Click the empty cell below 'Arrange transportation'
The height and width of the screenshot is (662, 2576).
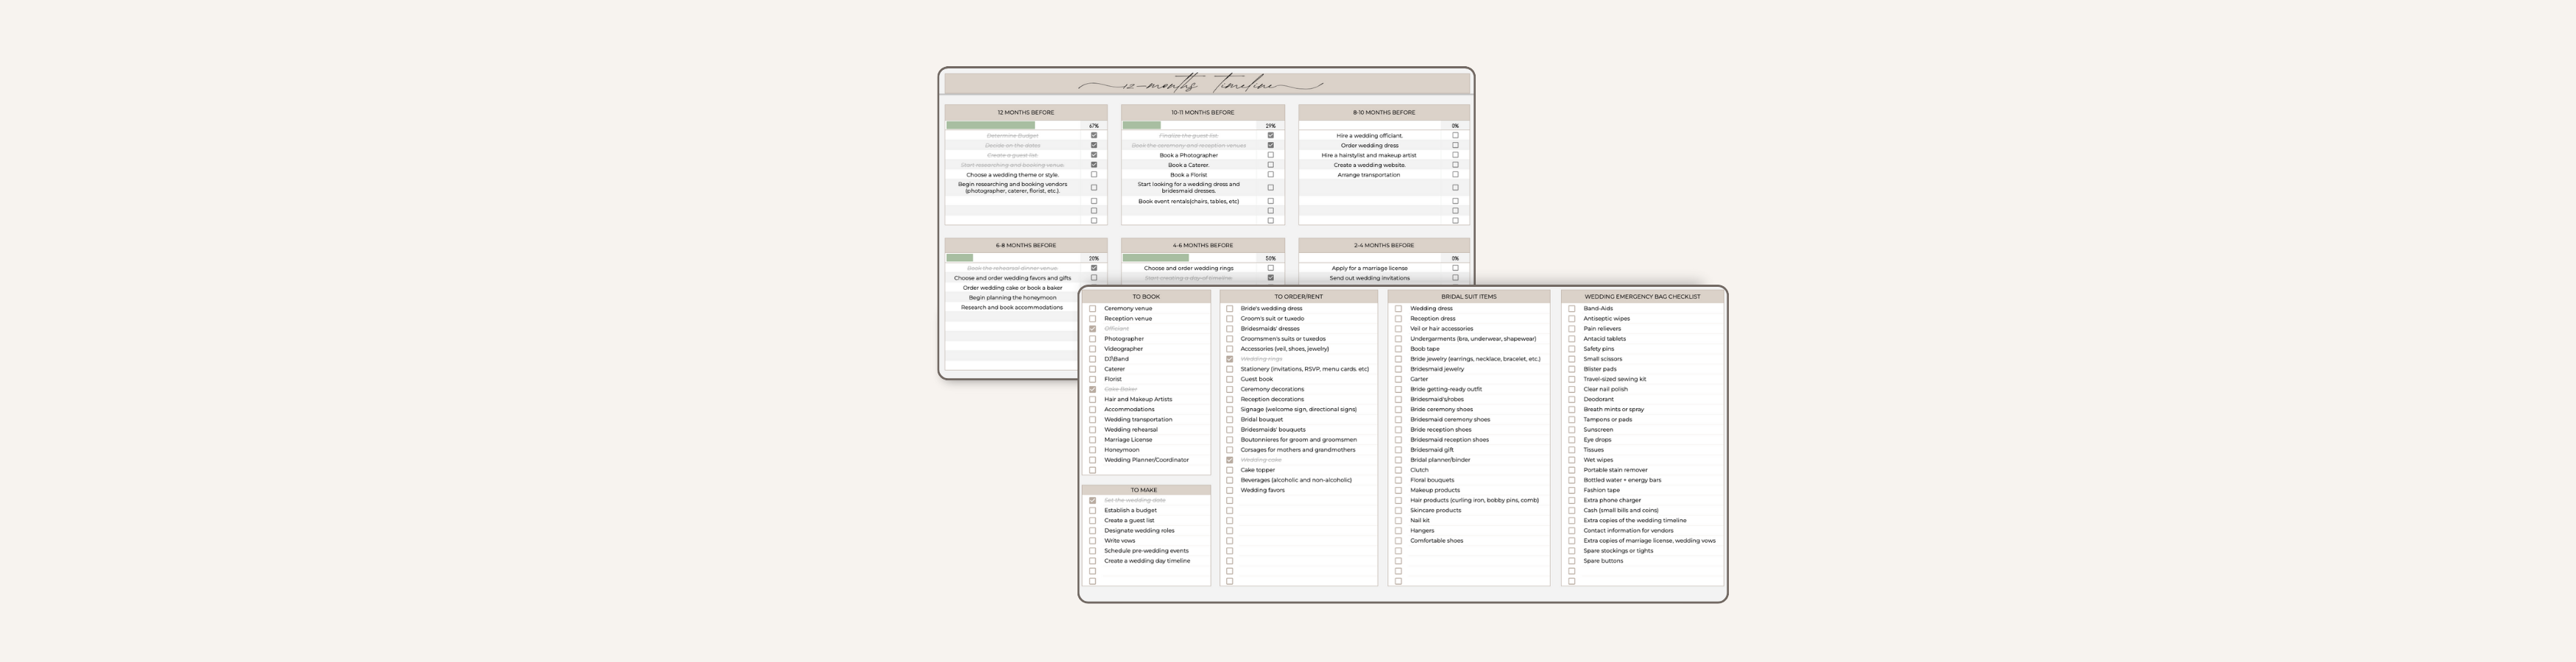1370,187
